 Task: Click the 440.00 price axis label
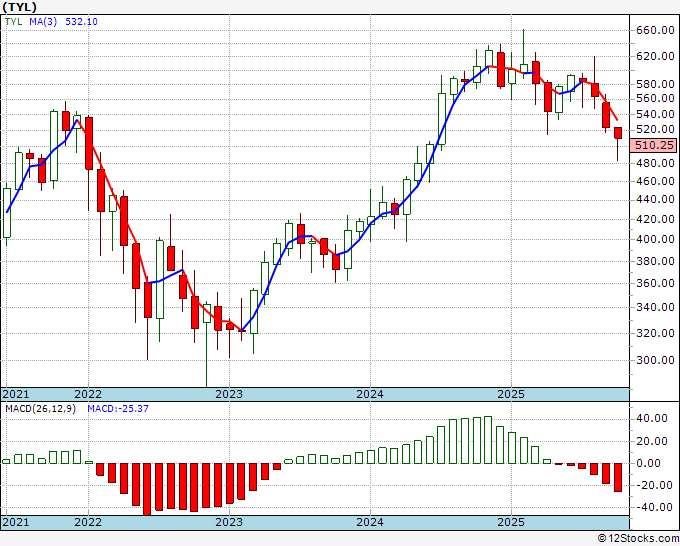coord(655,199)
